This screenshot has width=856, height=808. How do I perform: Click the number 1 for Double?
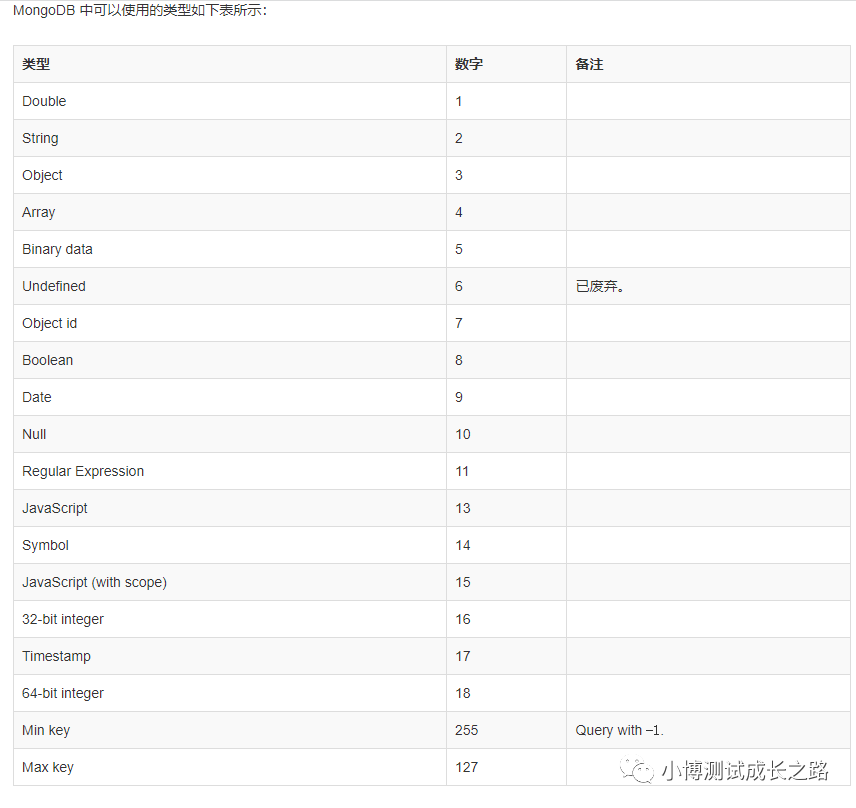[x=459, y=102]
